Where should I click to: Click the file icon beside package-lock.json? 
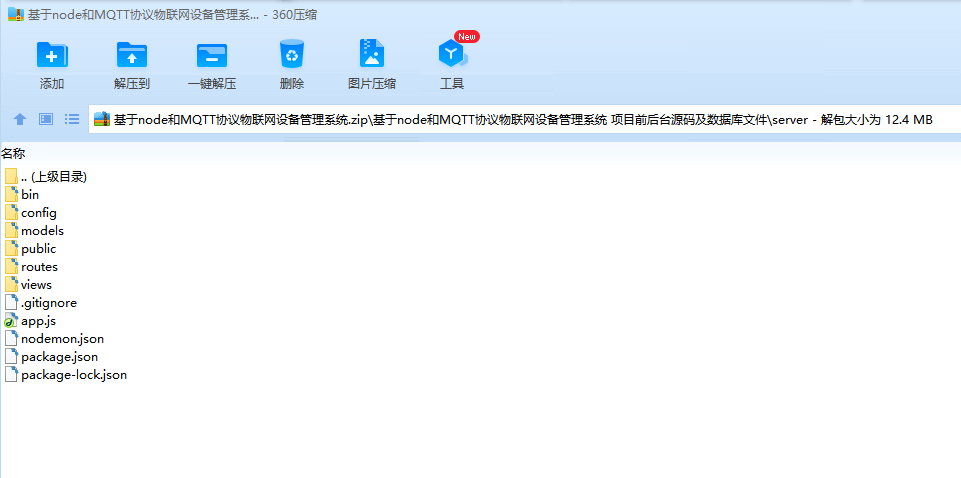12,374
